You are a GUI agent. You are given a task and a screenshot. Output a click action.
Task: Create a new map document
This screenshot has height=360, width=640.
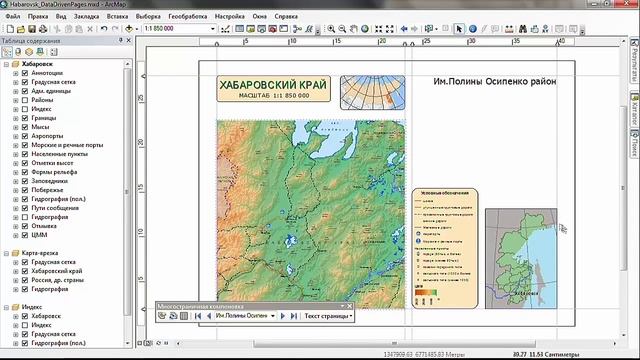(10, 29)
